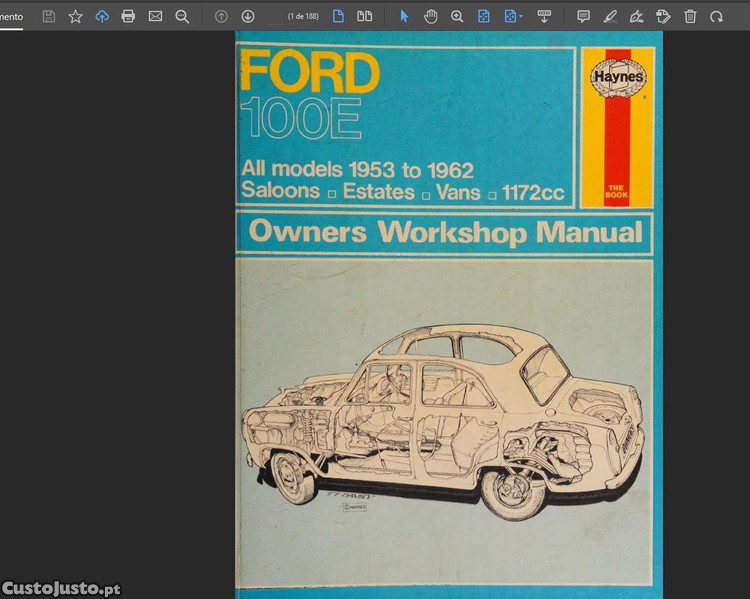Go to next page down arrow
750x599 pixels.
[x=248, y=16]
